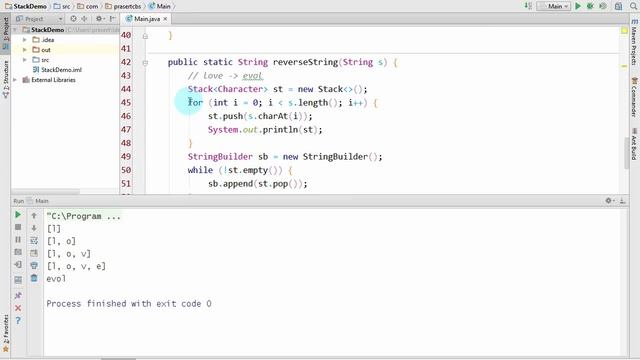
Task: Open the Project view selector dropdown
Action: click(x=39, y=19)
